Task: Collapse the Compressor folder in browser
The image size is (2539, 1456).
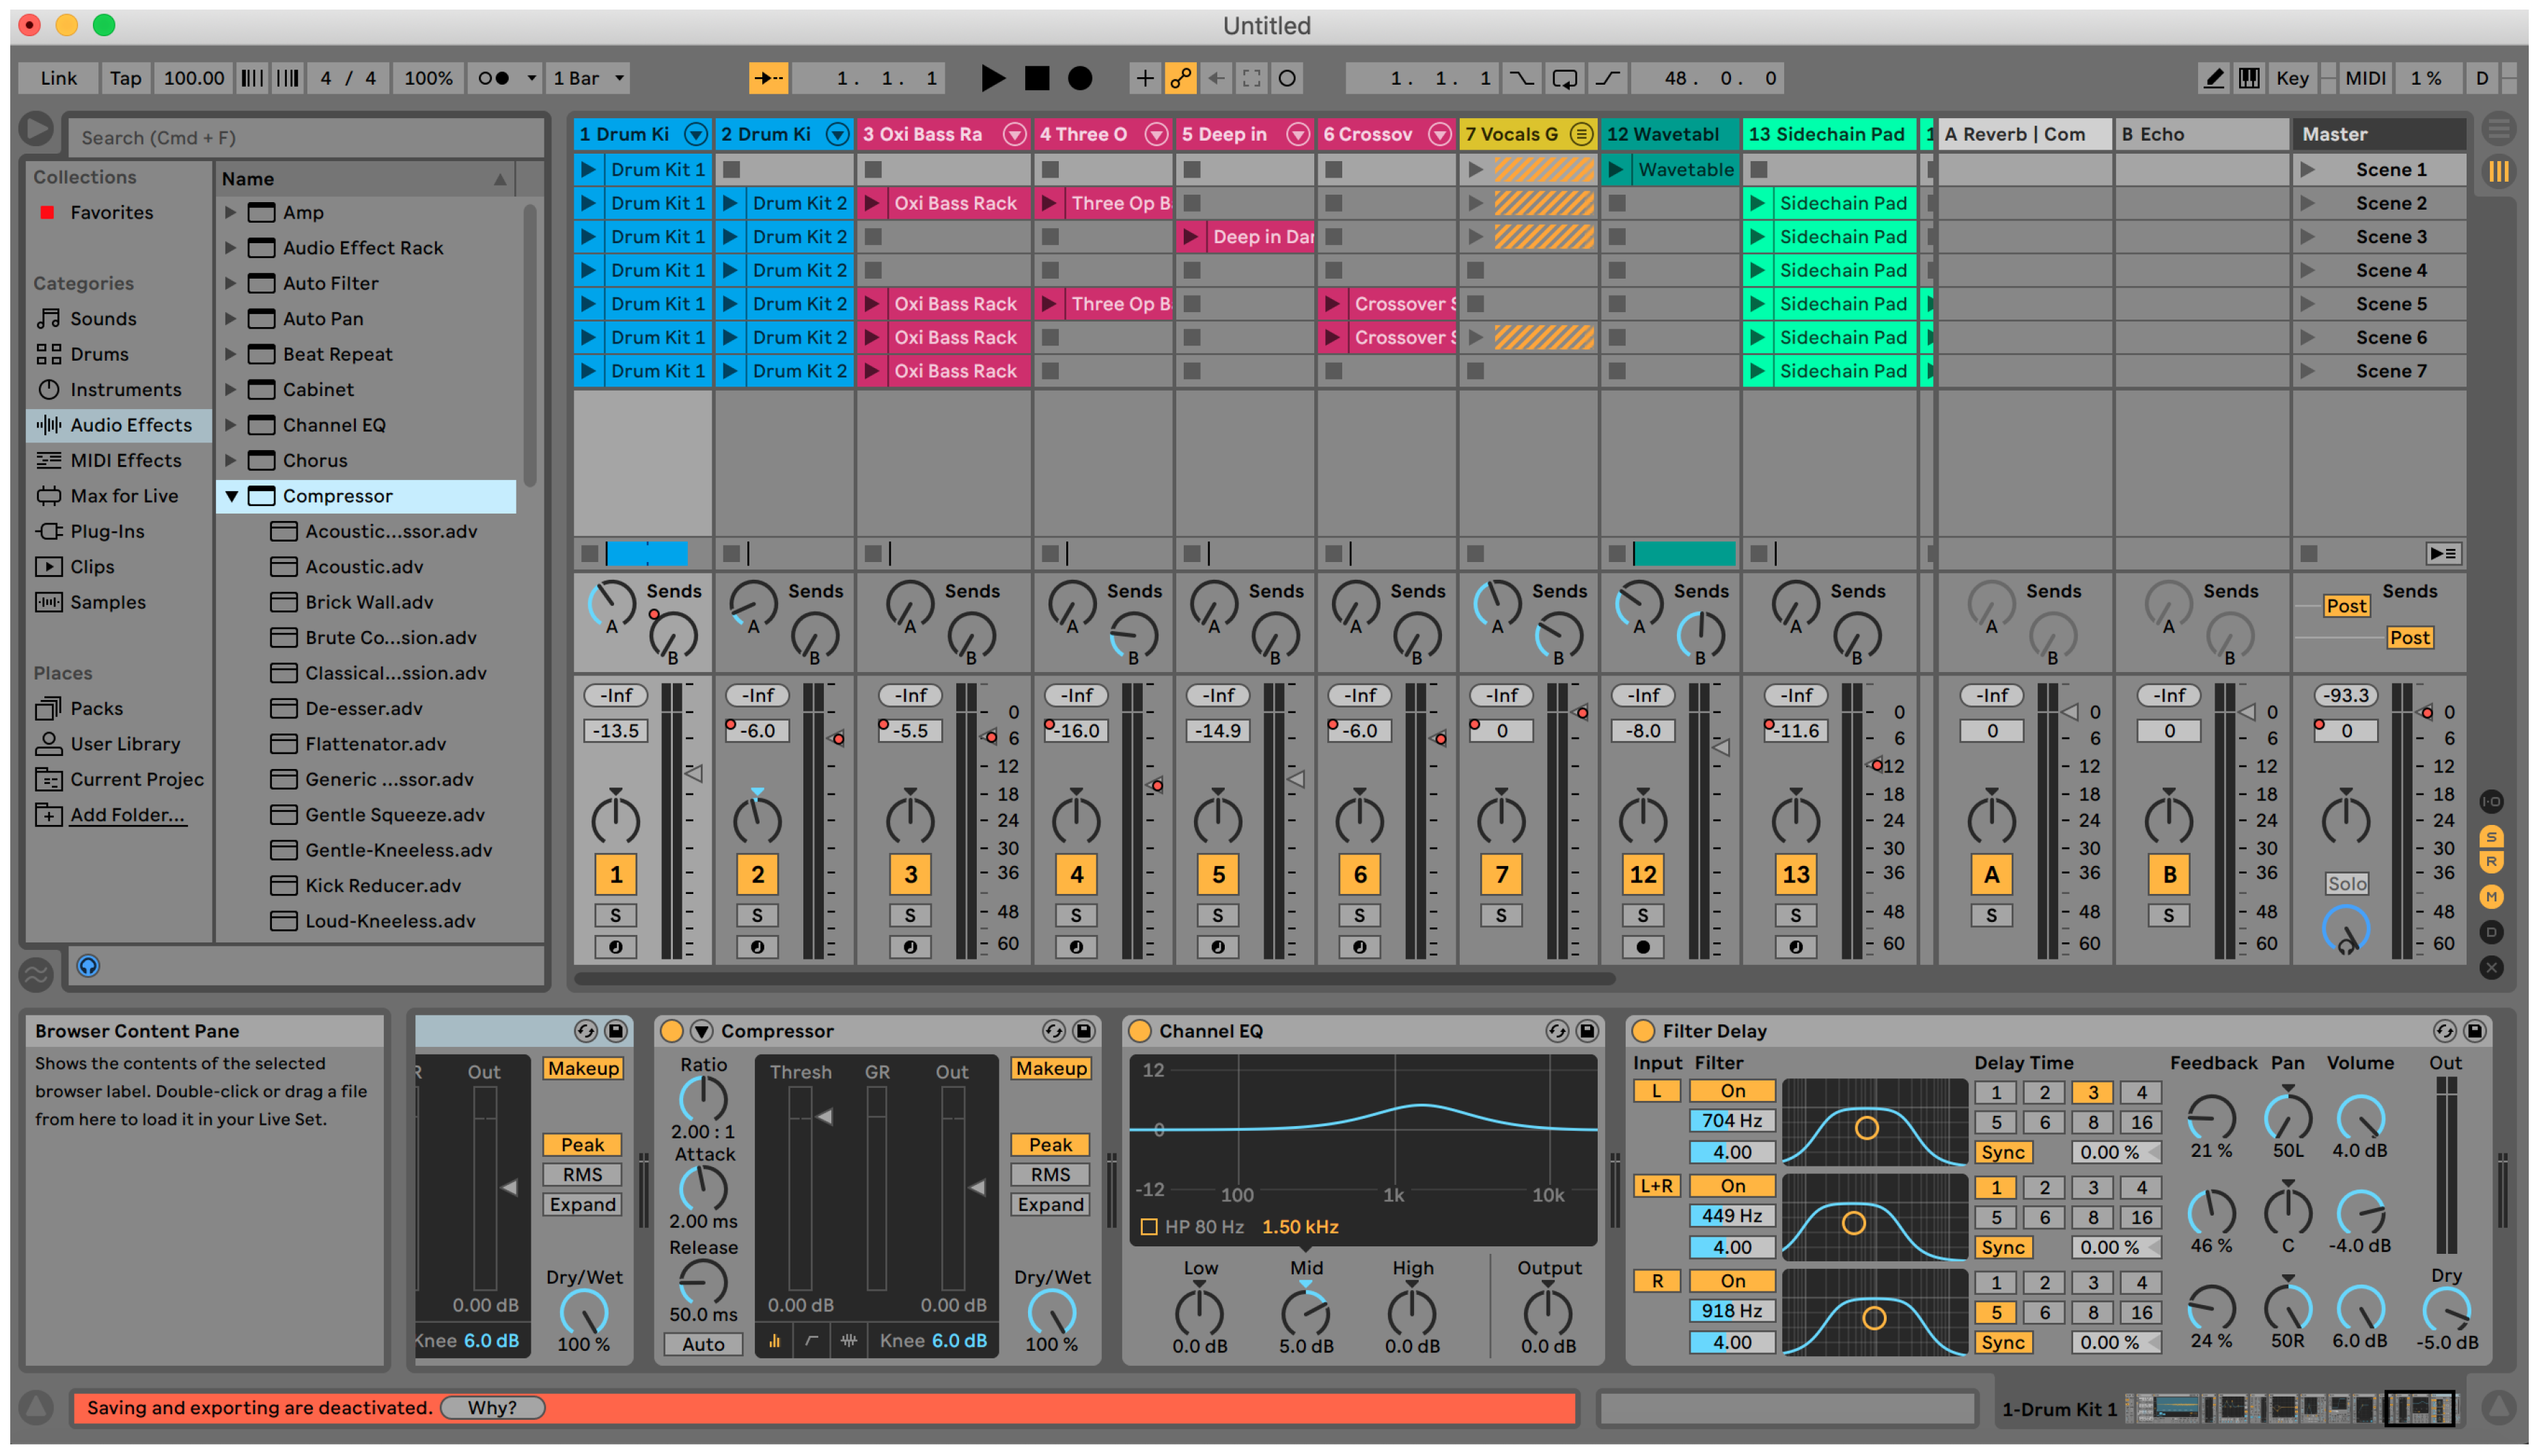Action: (231, 496)
